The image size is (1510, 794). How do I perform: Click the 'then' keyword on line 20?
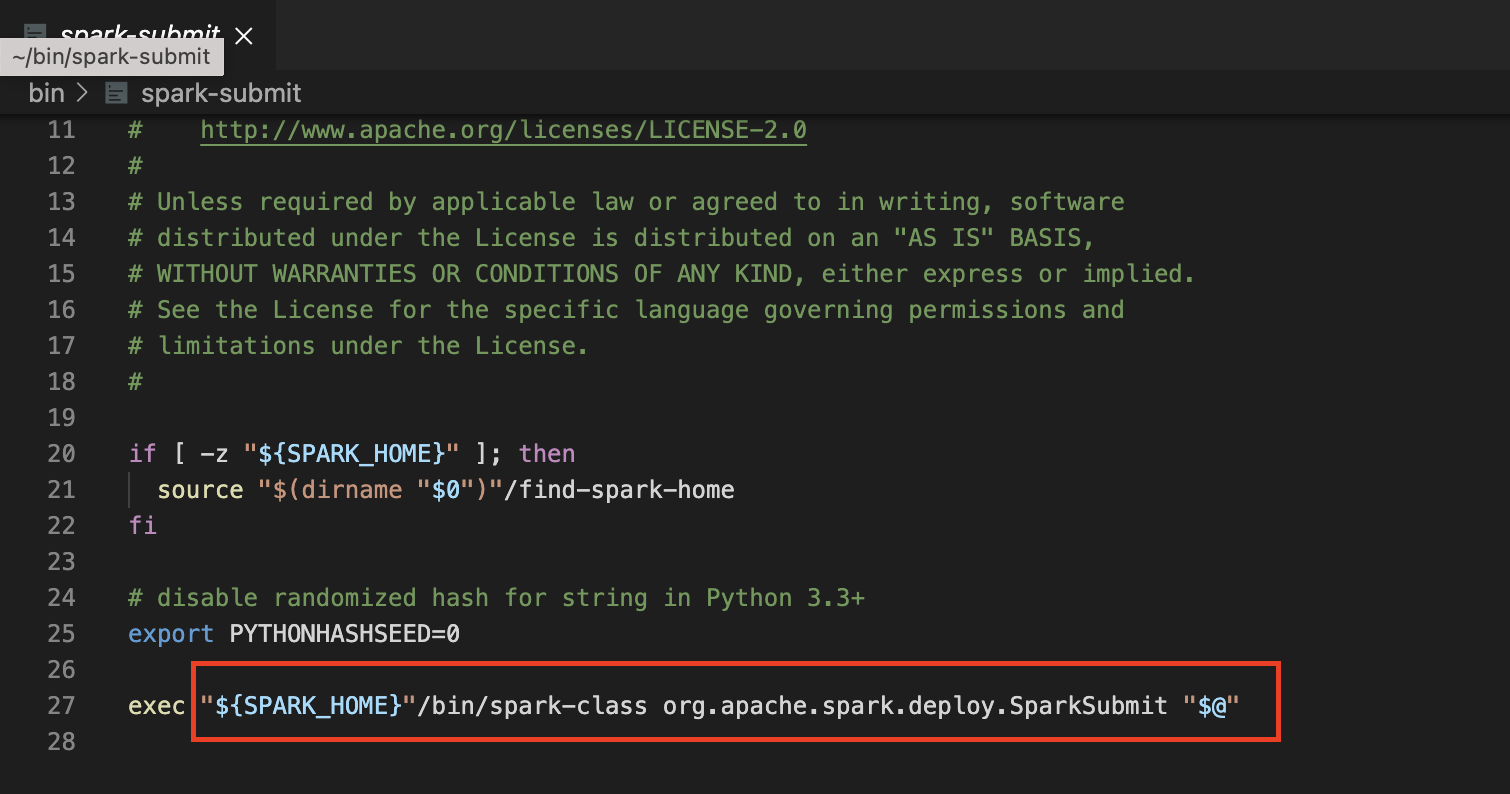click(547, 454)
